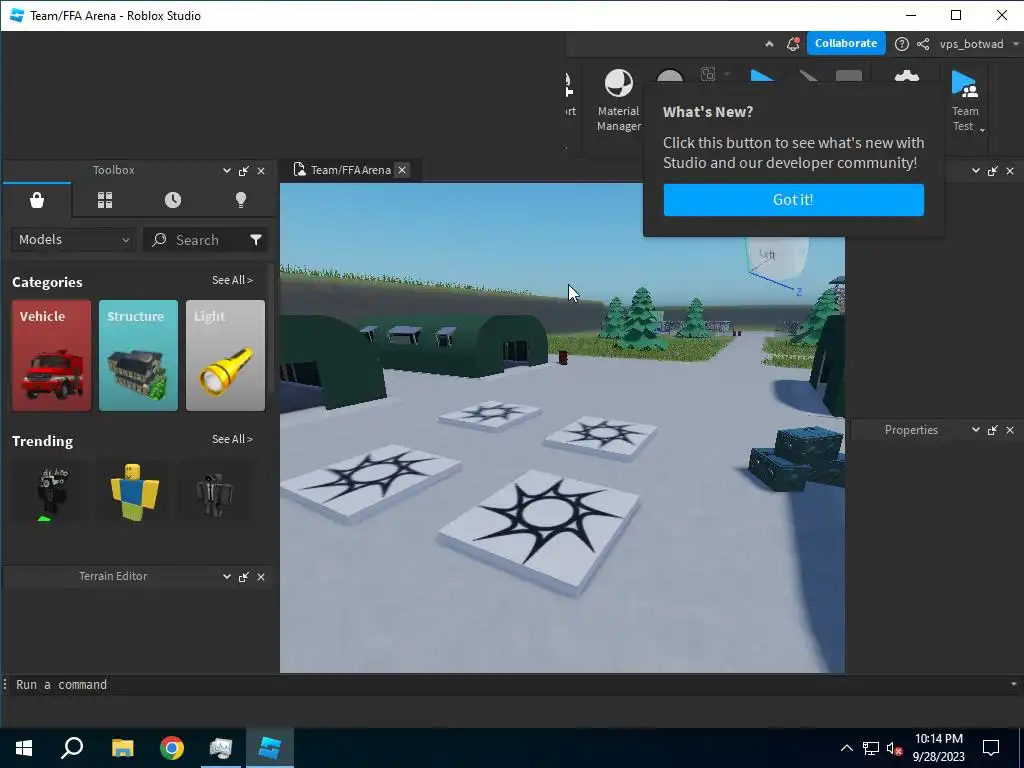Open the network status tray icon

pyautogui.click(x=871, y=748)
